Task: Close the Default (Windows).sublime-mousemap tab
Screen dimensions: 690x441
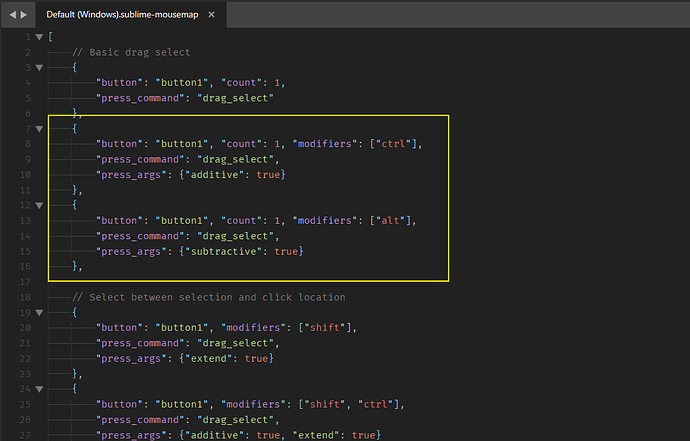Action: pos(211,15)
